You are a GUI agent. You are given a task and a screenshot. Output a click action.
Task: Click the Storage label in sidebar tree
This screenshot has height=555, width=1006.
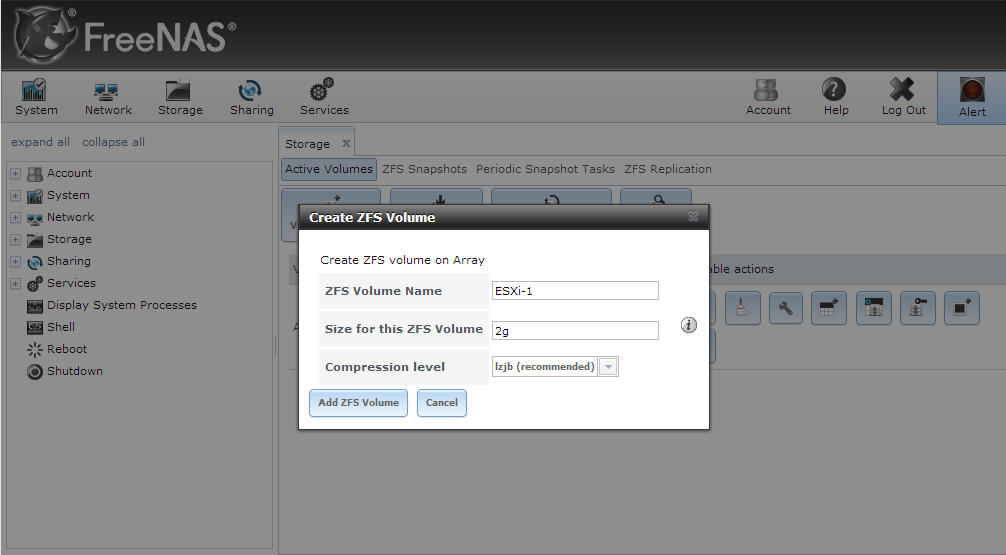tap(69, 239)
